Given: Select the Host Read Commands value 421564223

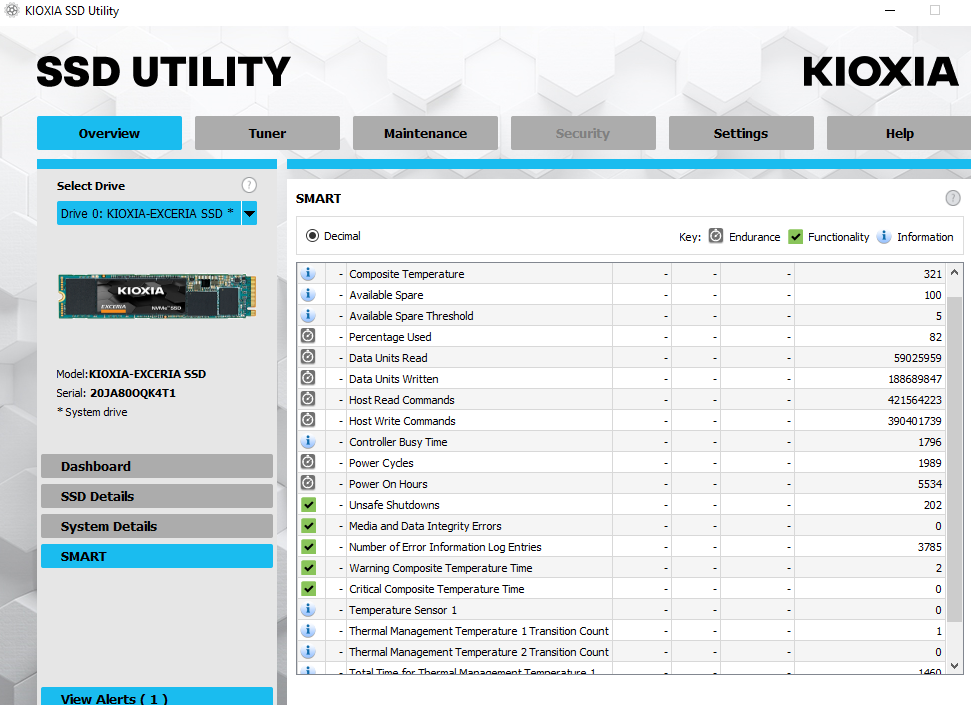Looking at the screenshot, I should point(914,400).
